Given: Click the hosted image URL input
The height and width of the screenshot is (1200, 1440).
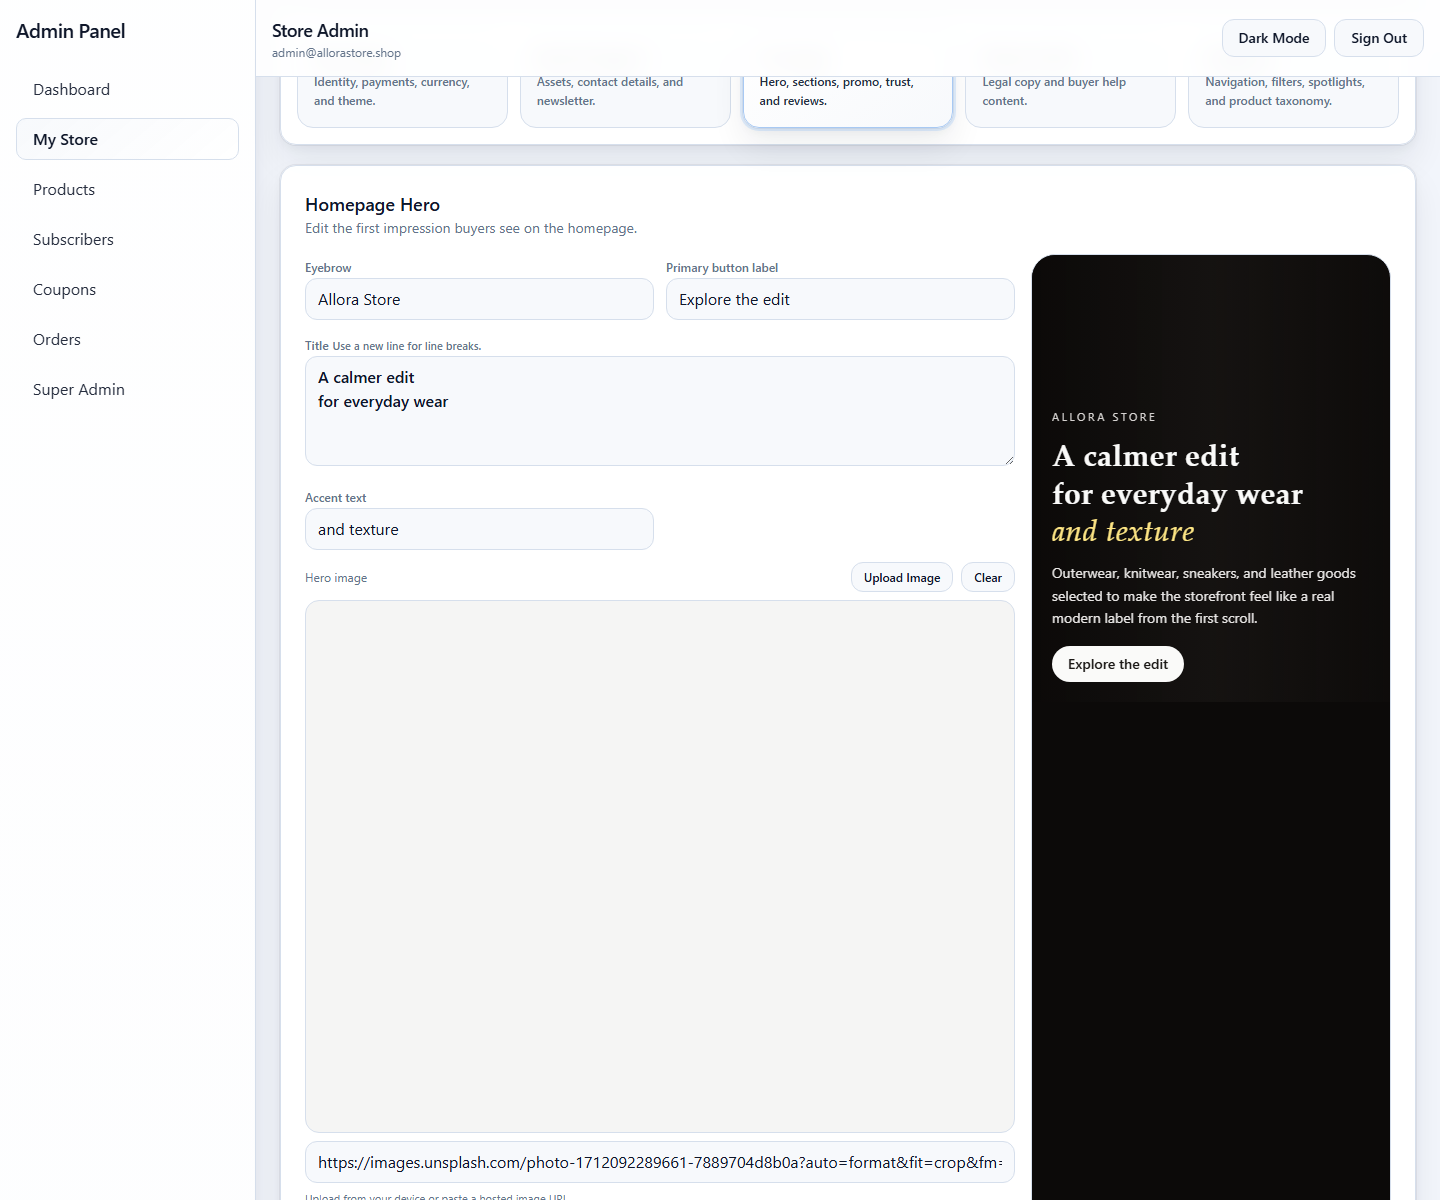Looking at the screenshot, I should point(659,1162).
